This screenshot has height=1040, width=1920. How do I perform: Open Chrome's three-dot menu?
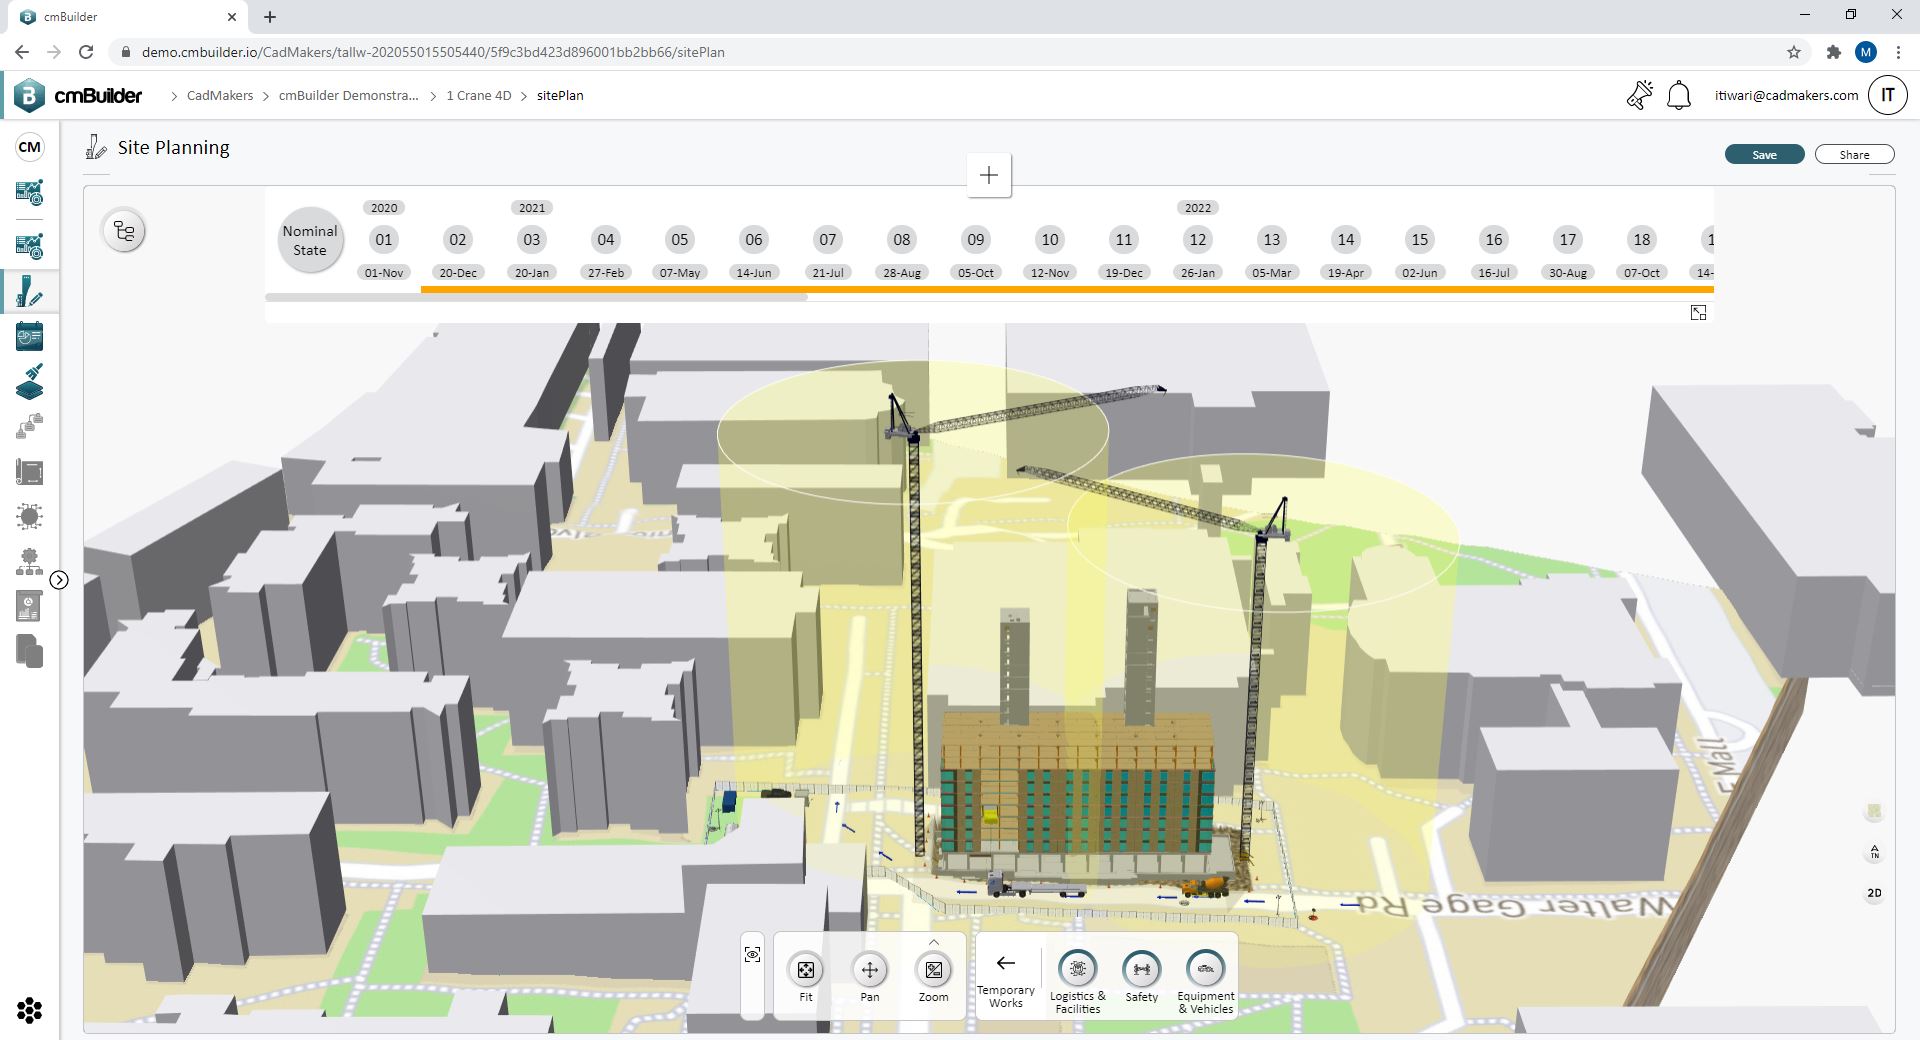(x=1899, y=52)
